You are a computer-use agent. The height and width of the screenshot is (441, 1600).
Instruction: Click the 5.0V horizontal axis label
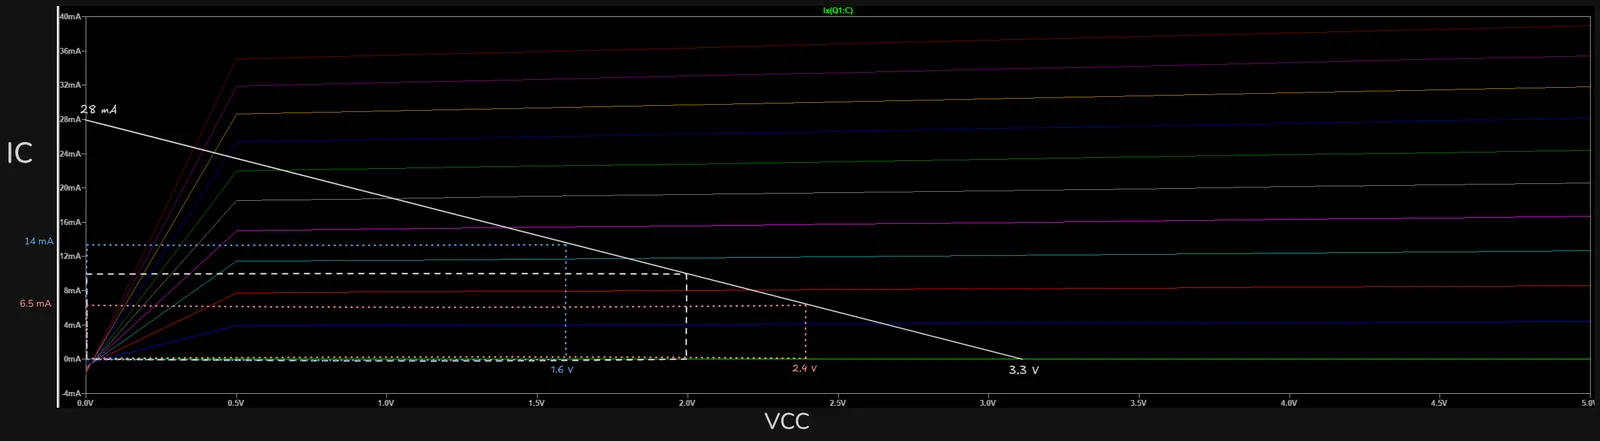click(1587, 404)
